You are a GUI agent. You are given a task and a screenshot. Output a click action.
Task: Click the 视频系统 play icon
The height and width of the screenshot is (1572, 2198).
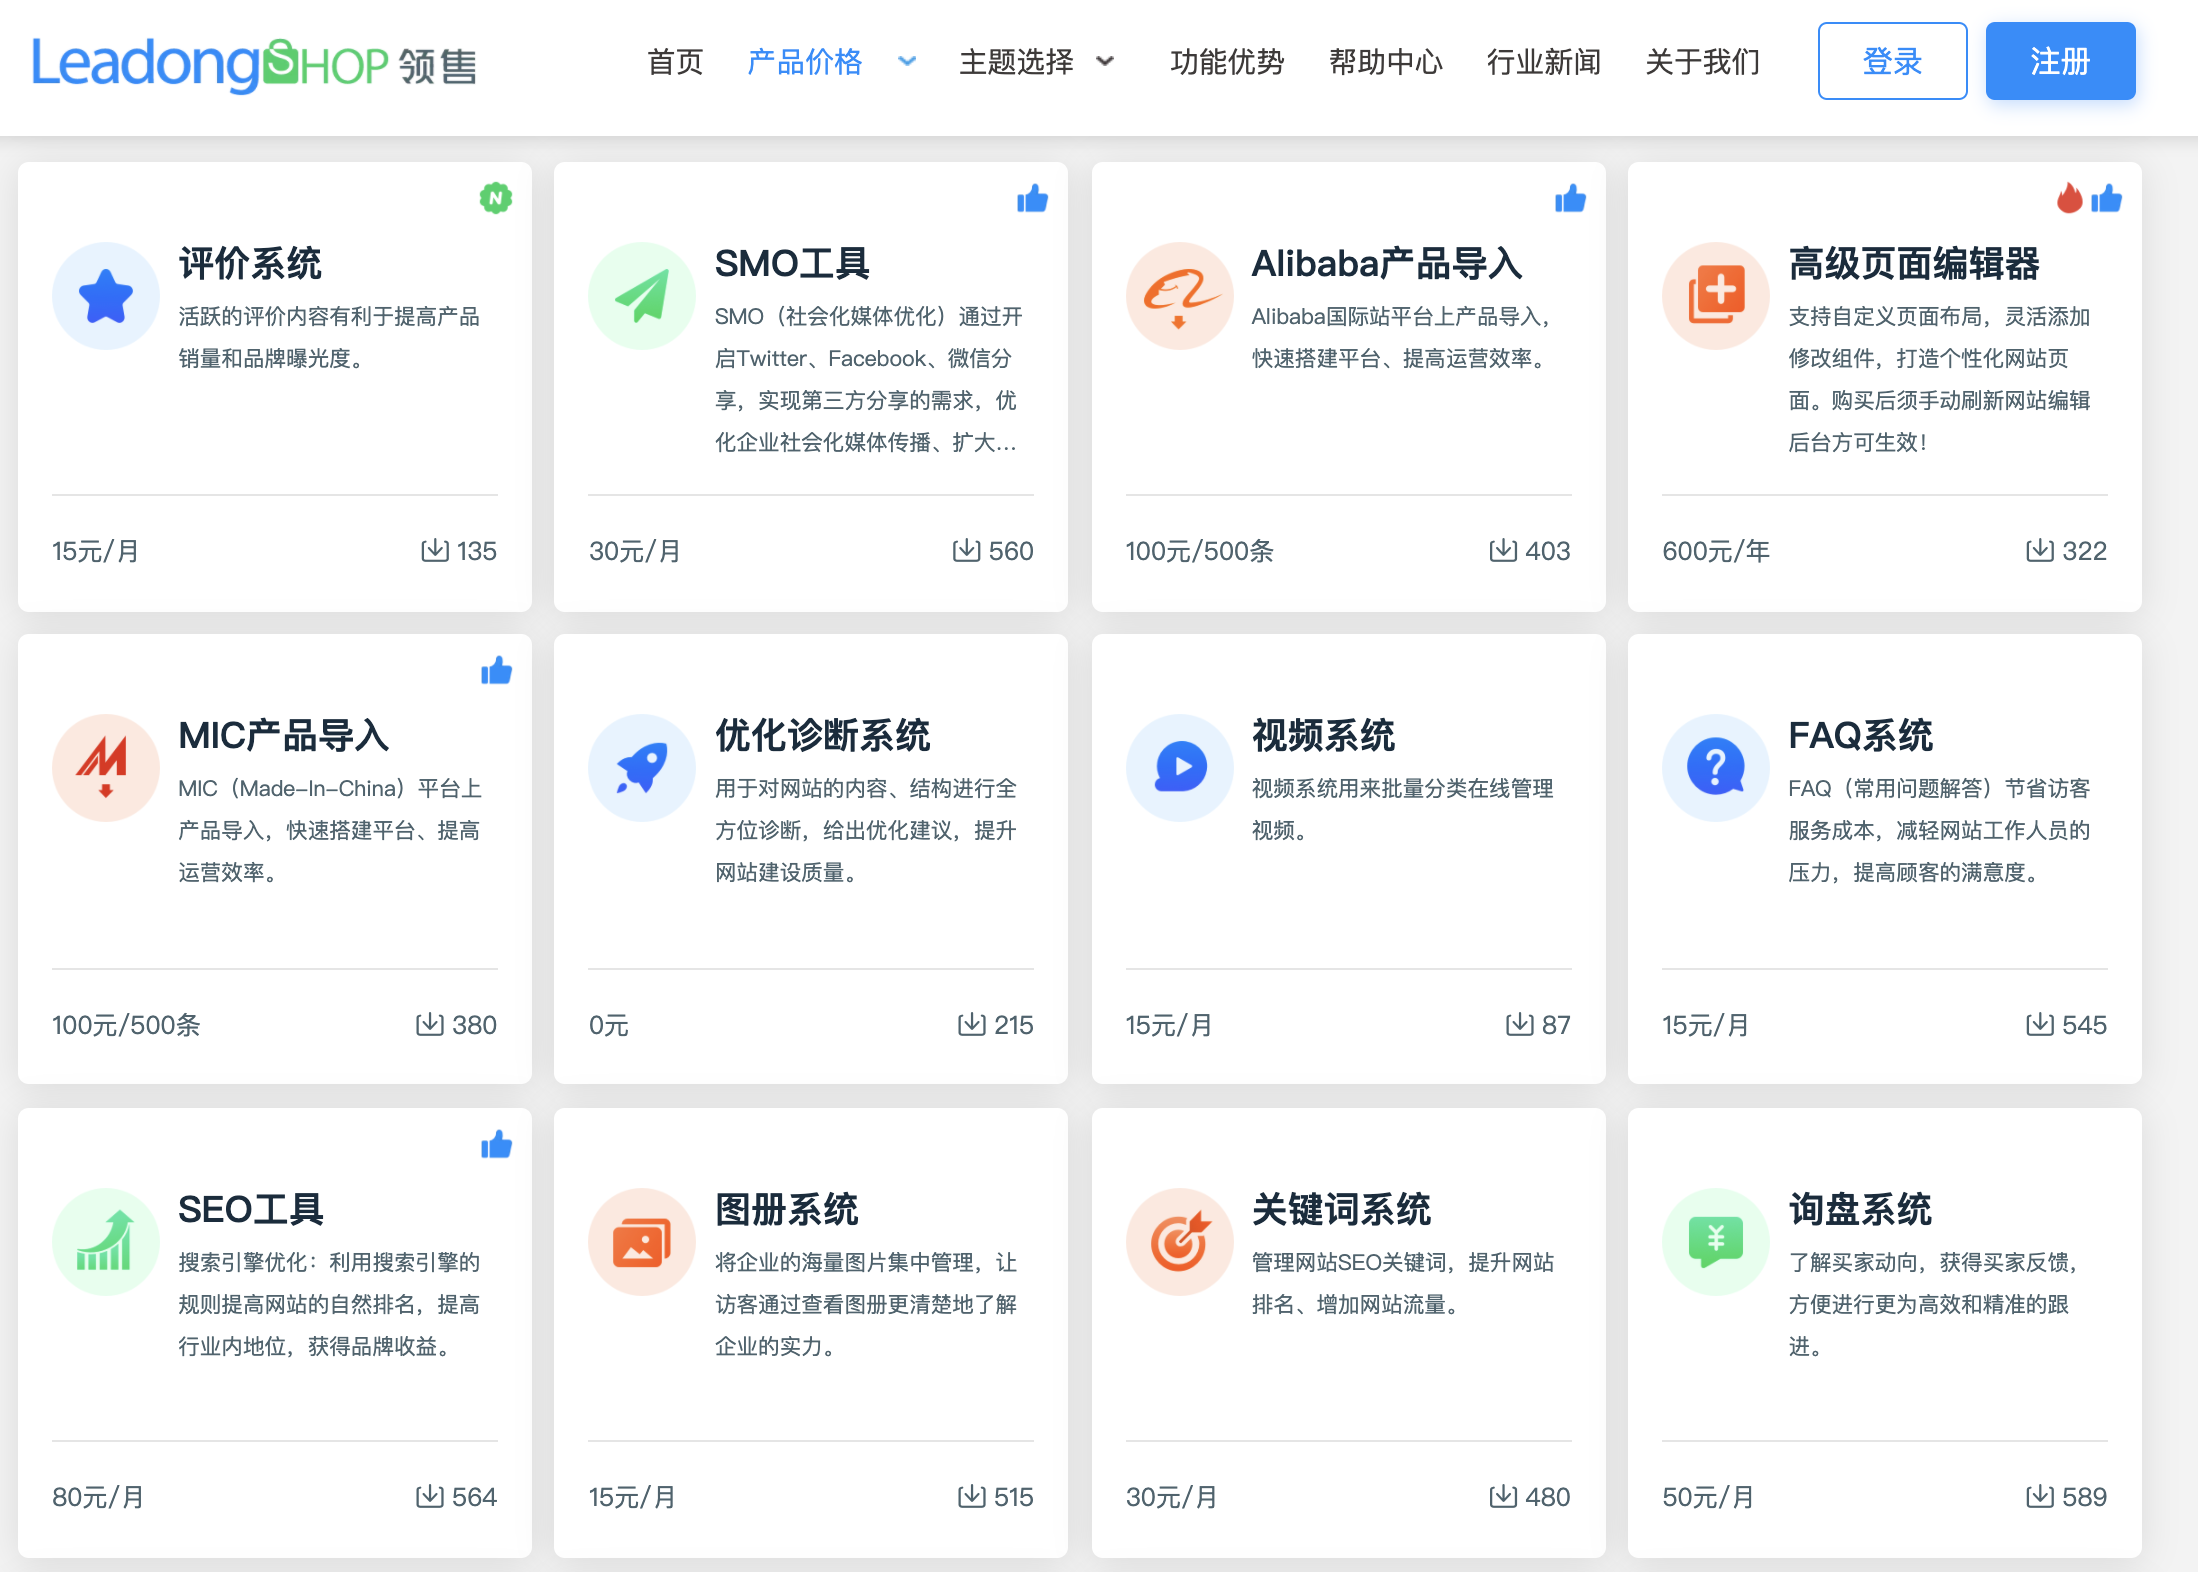point(1179,768)
